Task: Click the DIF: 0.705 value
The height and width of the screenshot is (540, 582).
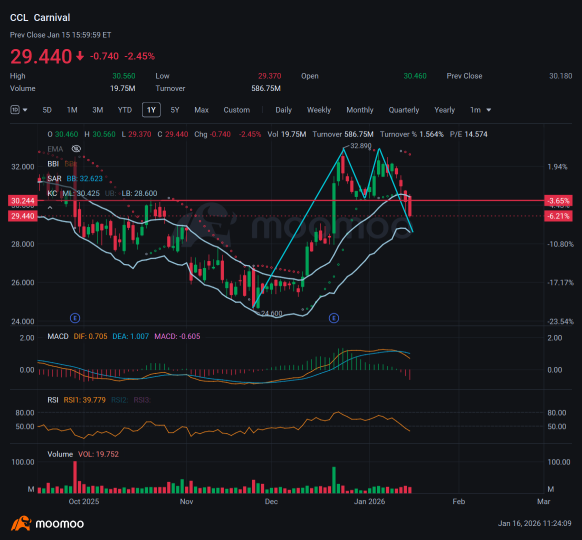Action: [x=91, y=336]
